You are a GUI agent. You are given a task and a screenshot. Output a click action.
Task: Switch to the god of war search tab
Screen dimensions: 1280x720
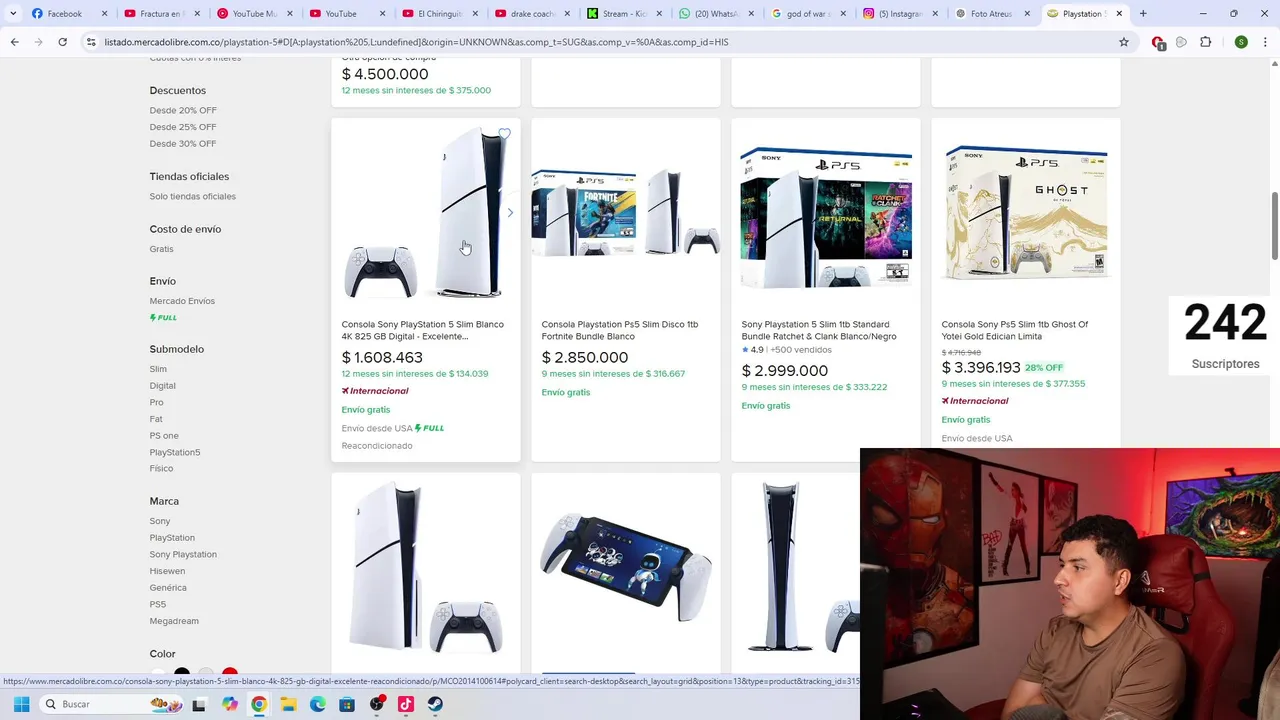point(808,14)
